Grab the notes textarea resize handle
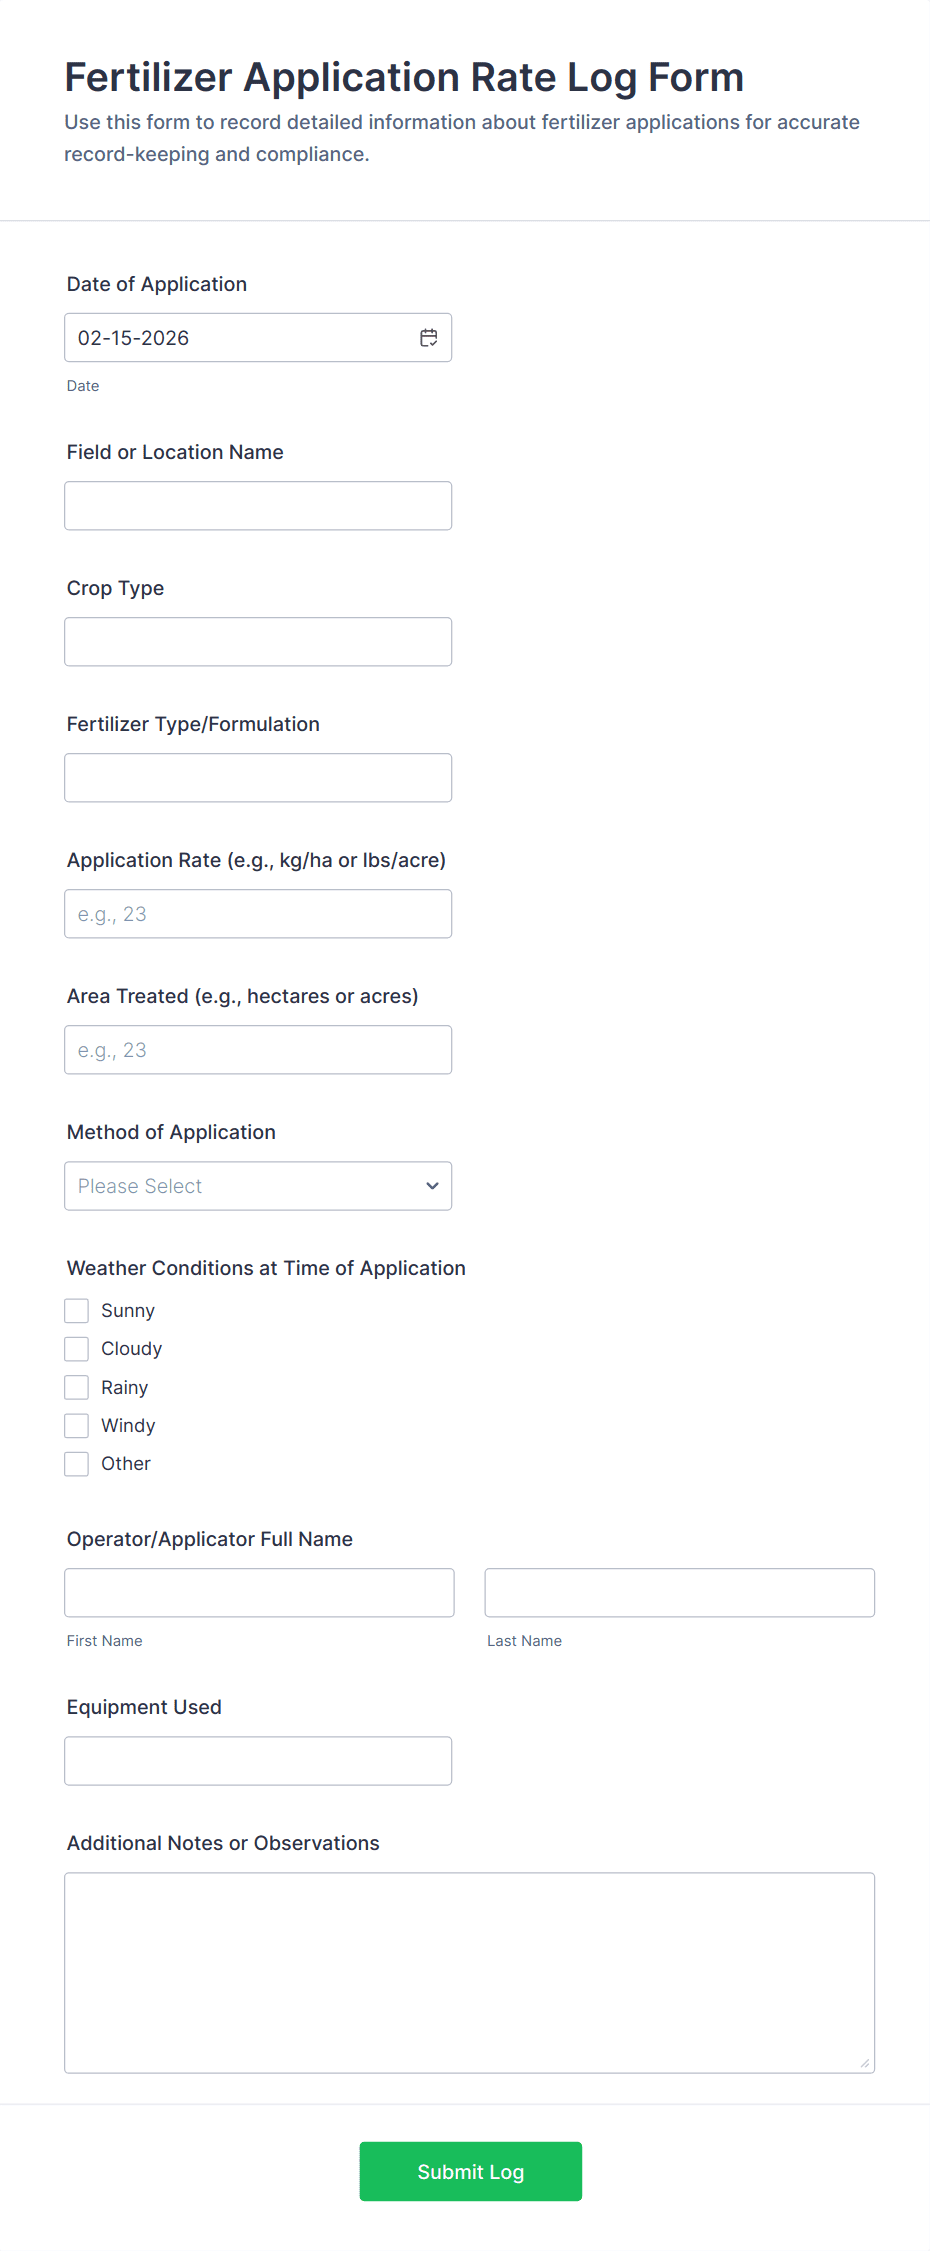Viewport: 930px width, 2251px height. pos(865,2063)
